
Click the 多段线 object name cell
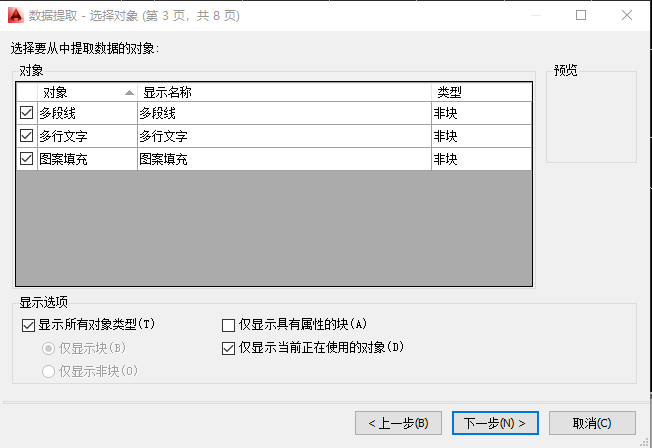point(87,113)
